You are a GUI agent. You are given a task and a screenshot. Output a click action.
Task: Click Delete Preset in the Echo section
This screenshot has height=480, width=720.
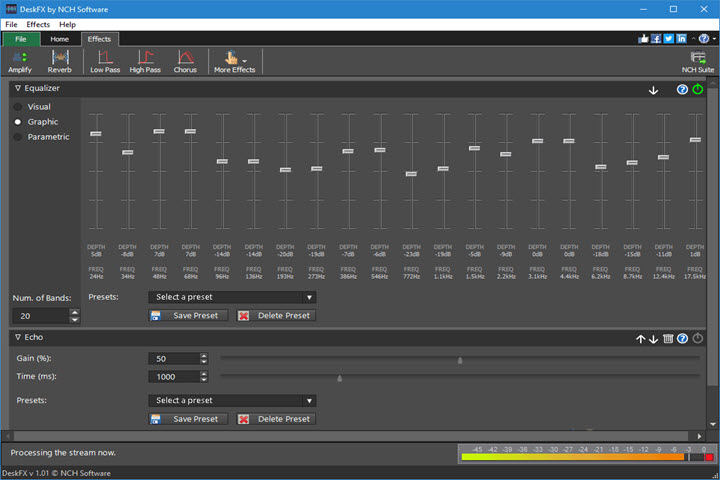[x=276, y=419]
